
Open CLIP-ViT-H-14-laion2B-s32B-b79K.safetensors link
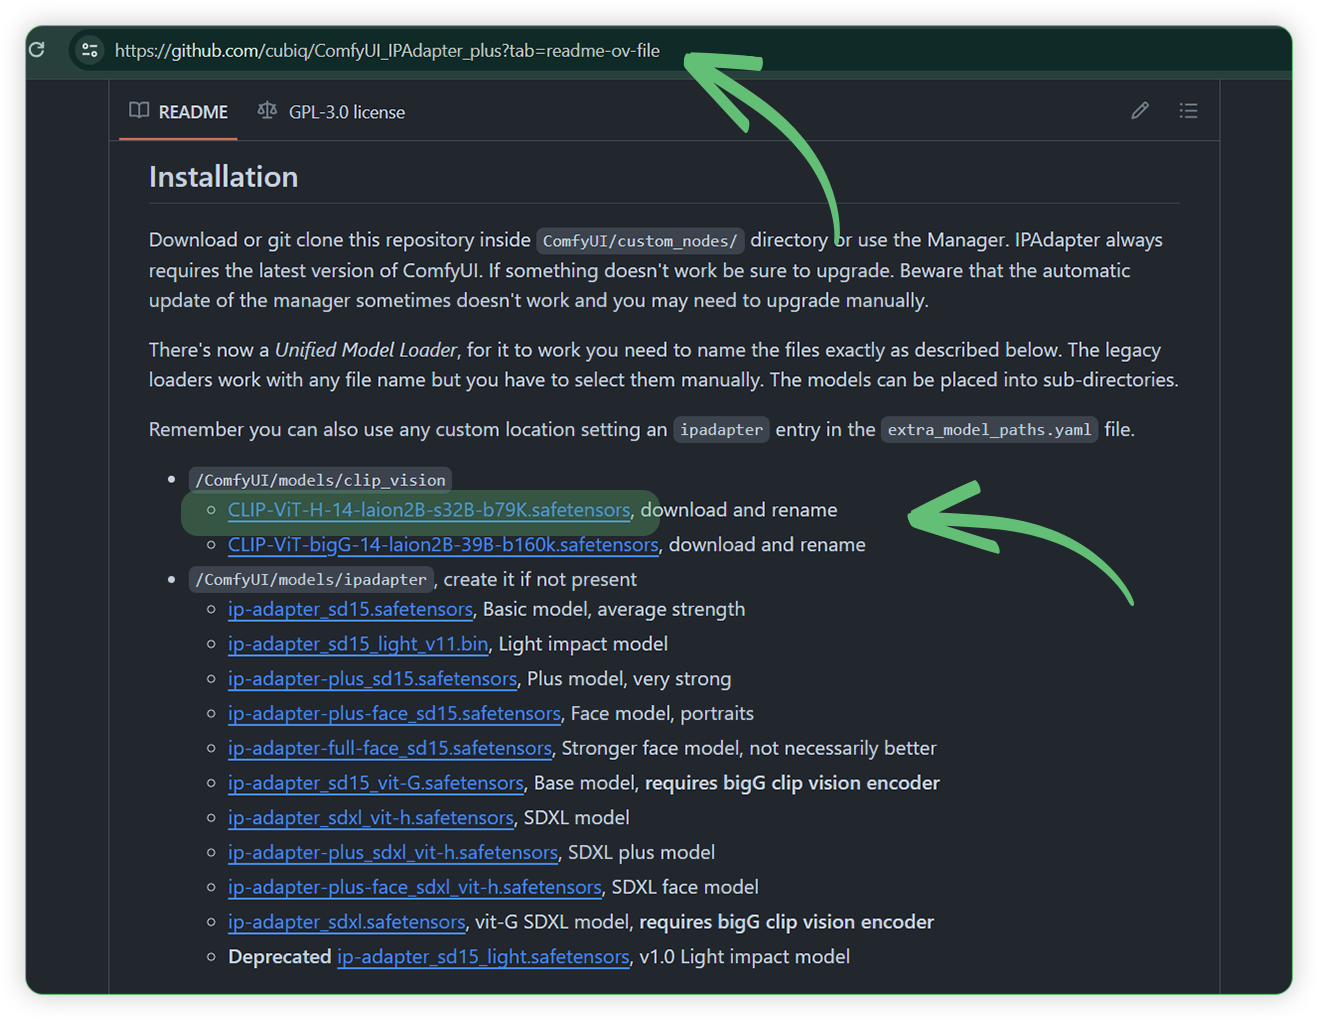[x=429, y=510]
